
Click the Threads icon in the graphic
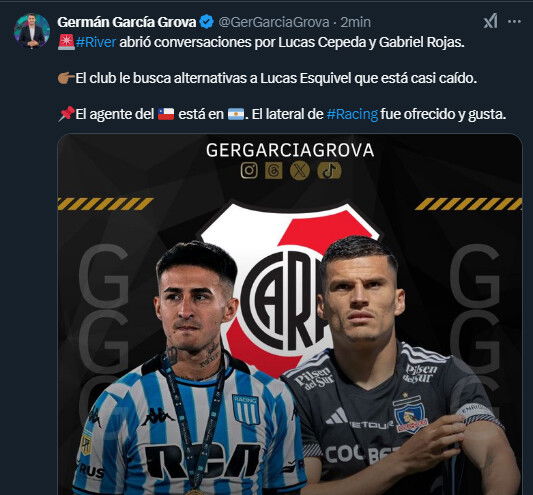coord(274,170)
